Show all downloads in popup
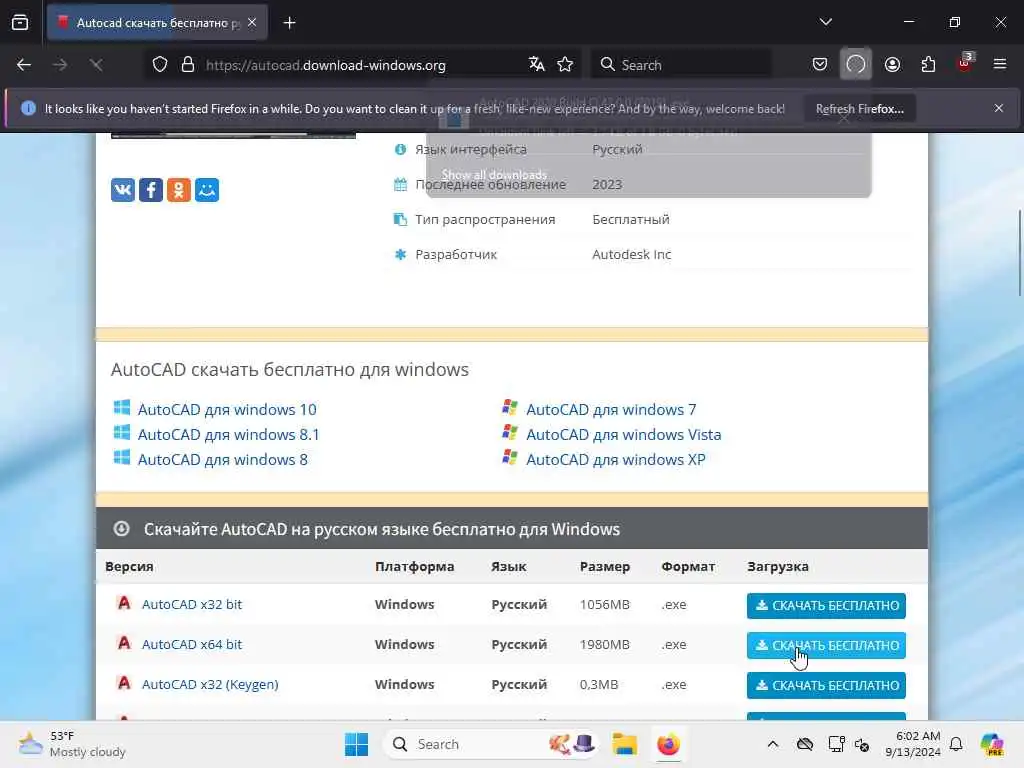The height and width of the screenshot is (768, 1024). click(494, 175)
